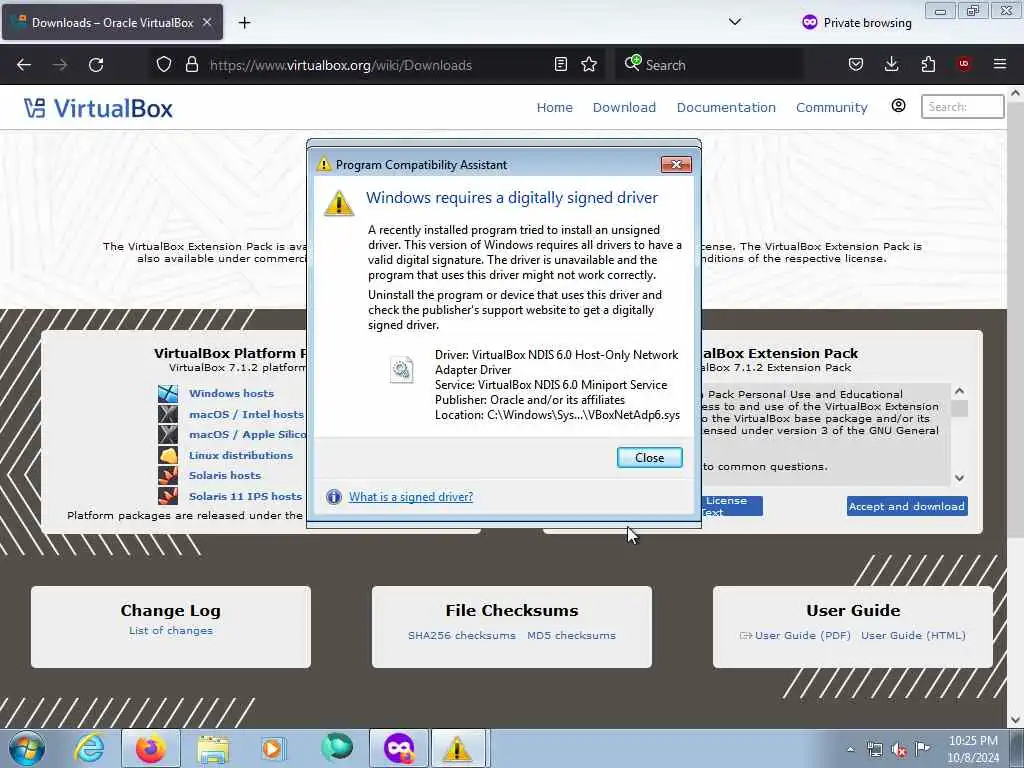
Task: Click the blue info icon in dialog
Action: click(x=334, y=497)
